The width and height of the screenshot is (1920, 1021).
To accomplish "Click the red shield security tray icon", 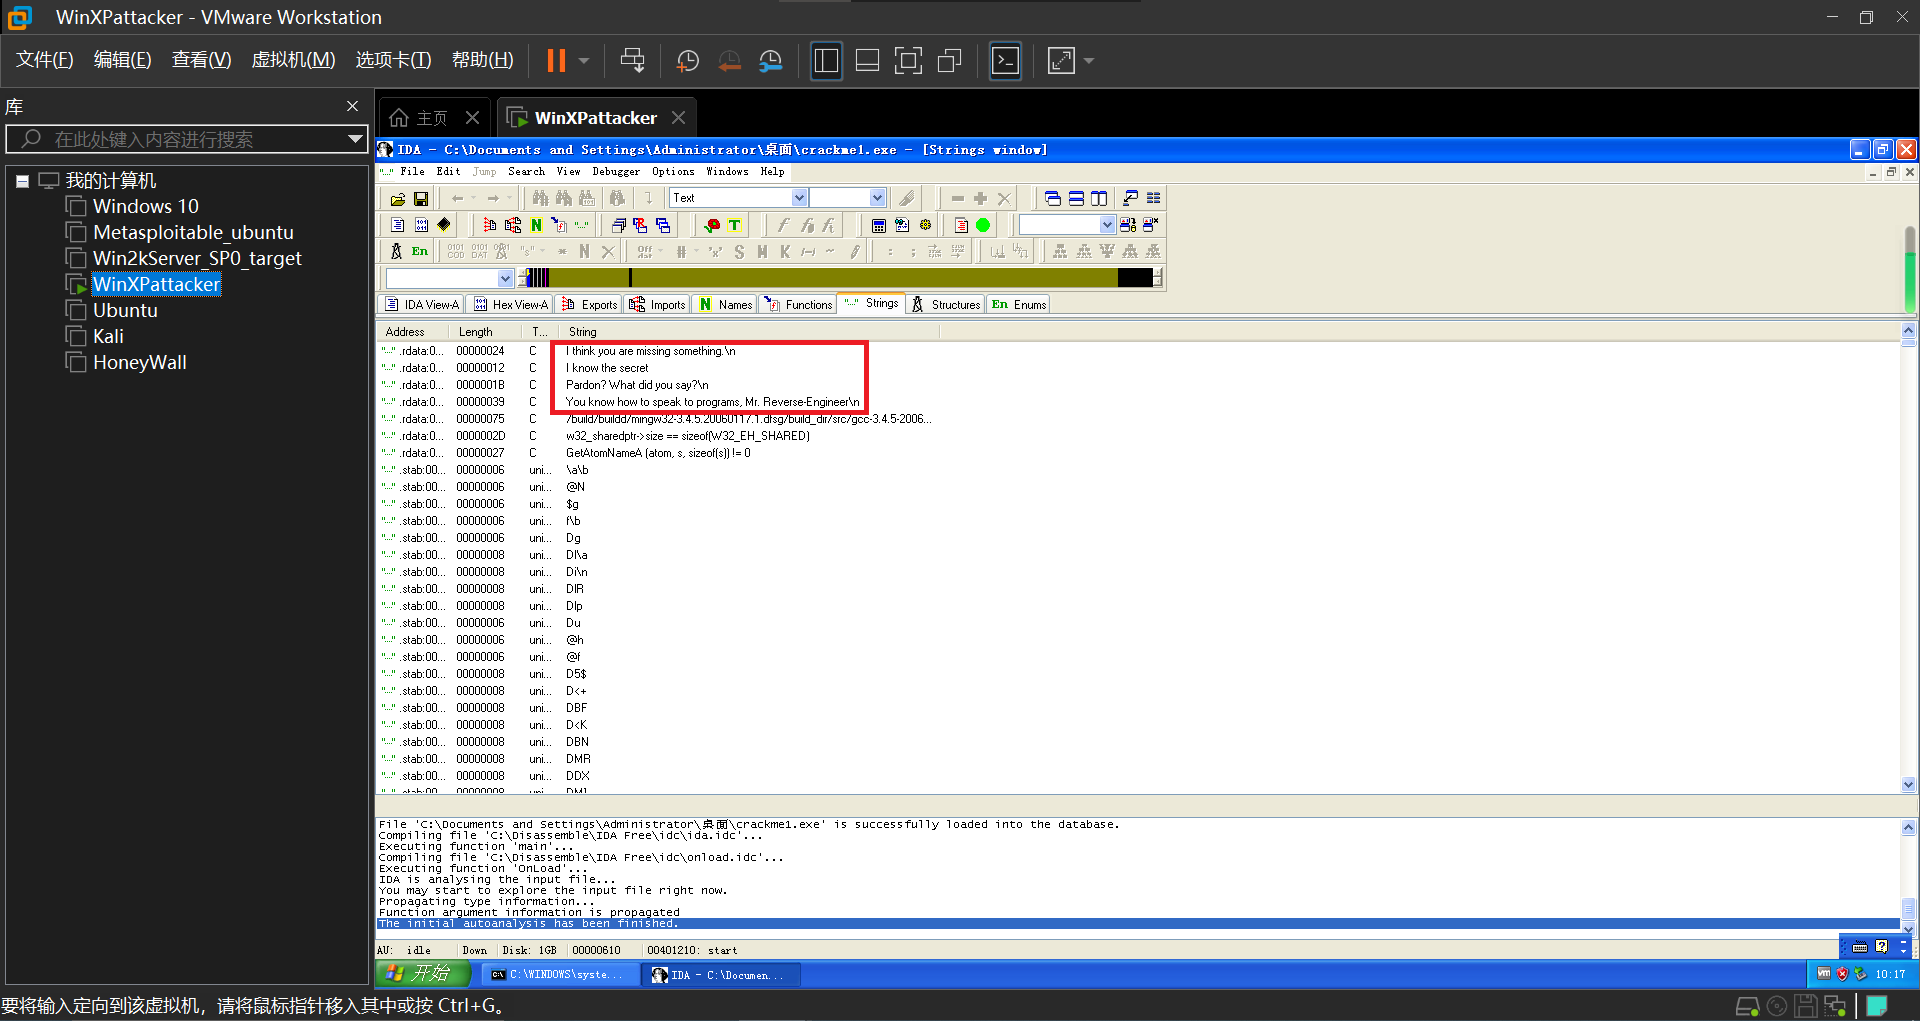I will pos(1842,974).
